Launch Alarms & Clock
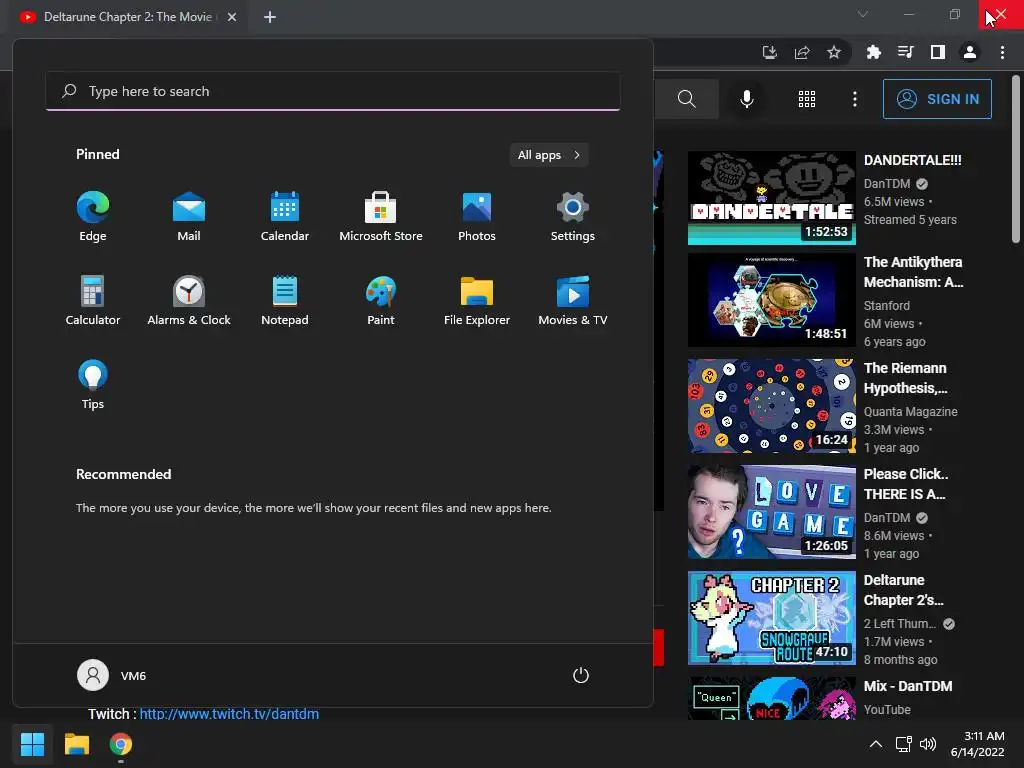 pyautogui.click(x=189, y=300)
